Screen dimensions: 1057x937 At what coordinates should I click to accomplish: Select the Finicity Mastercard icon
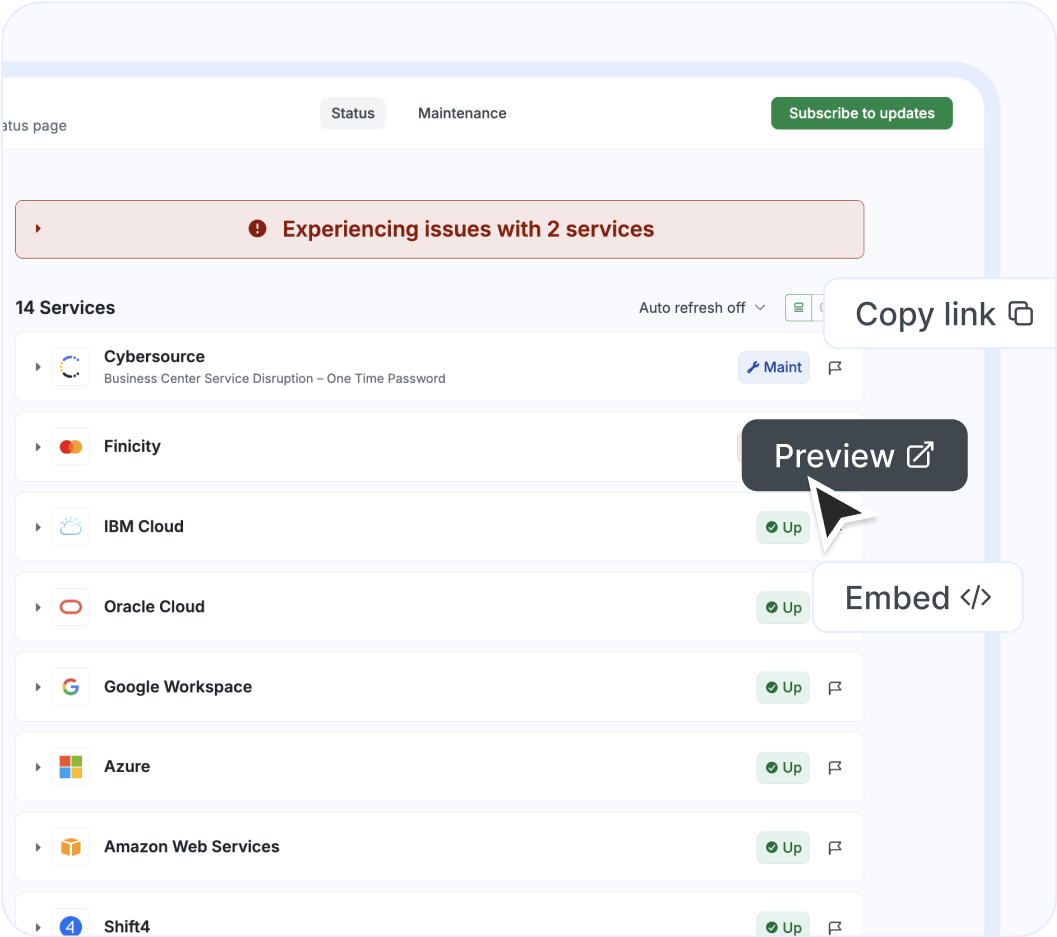[x=71, y=446]
